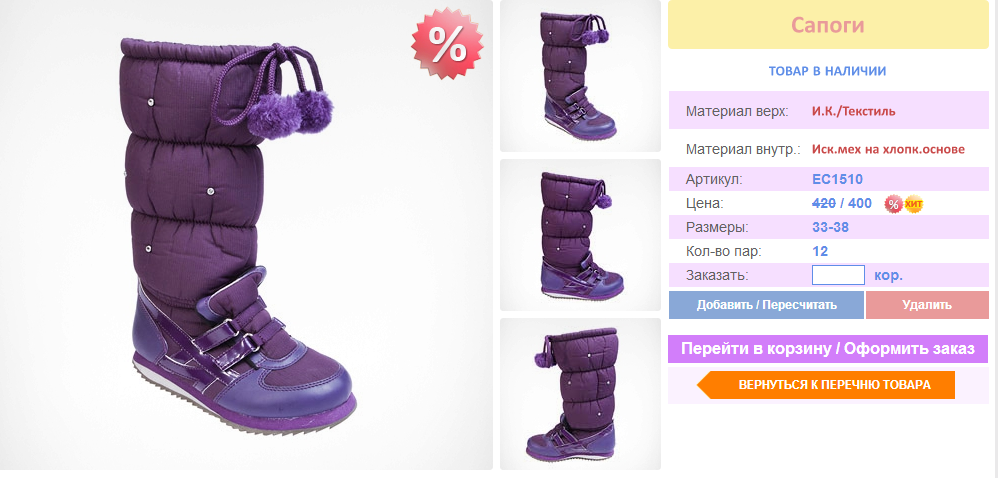Click the main purple boot product image
The image size is (998, 478).
pyautogui.click(x=246, y=235)
